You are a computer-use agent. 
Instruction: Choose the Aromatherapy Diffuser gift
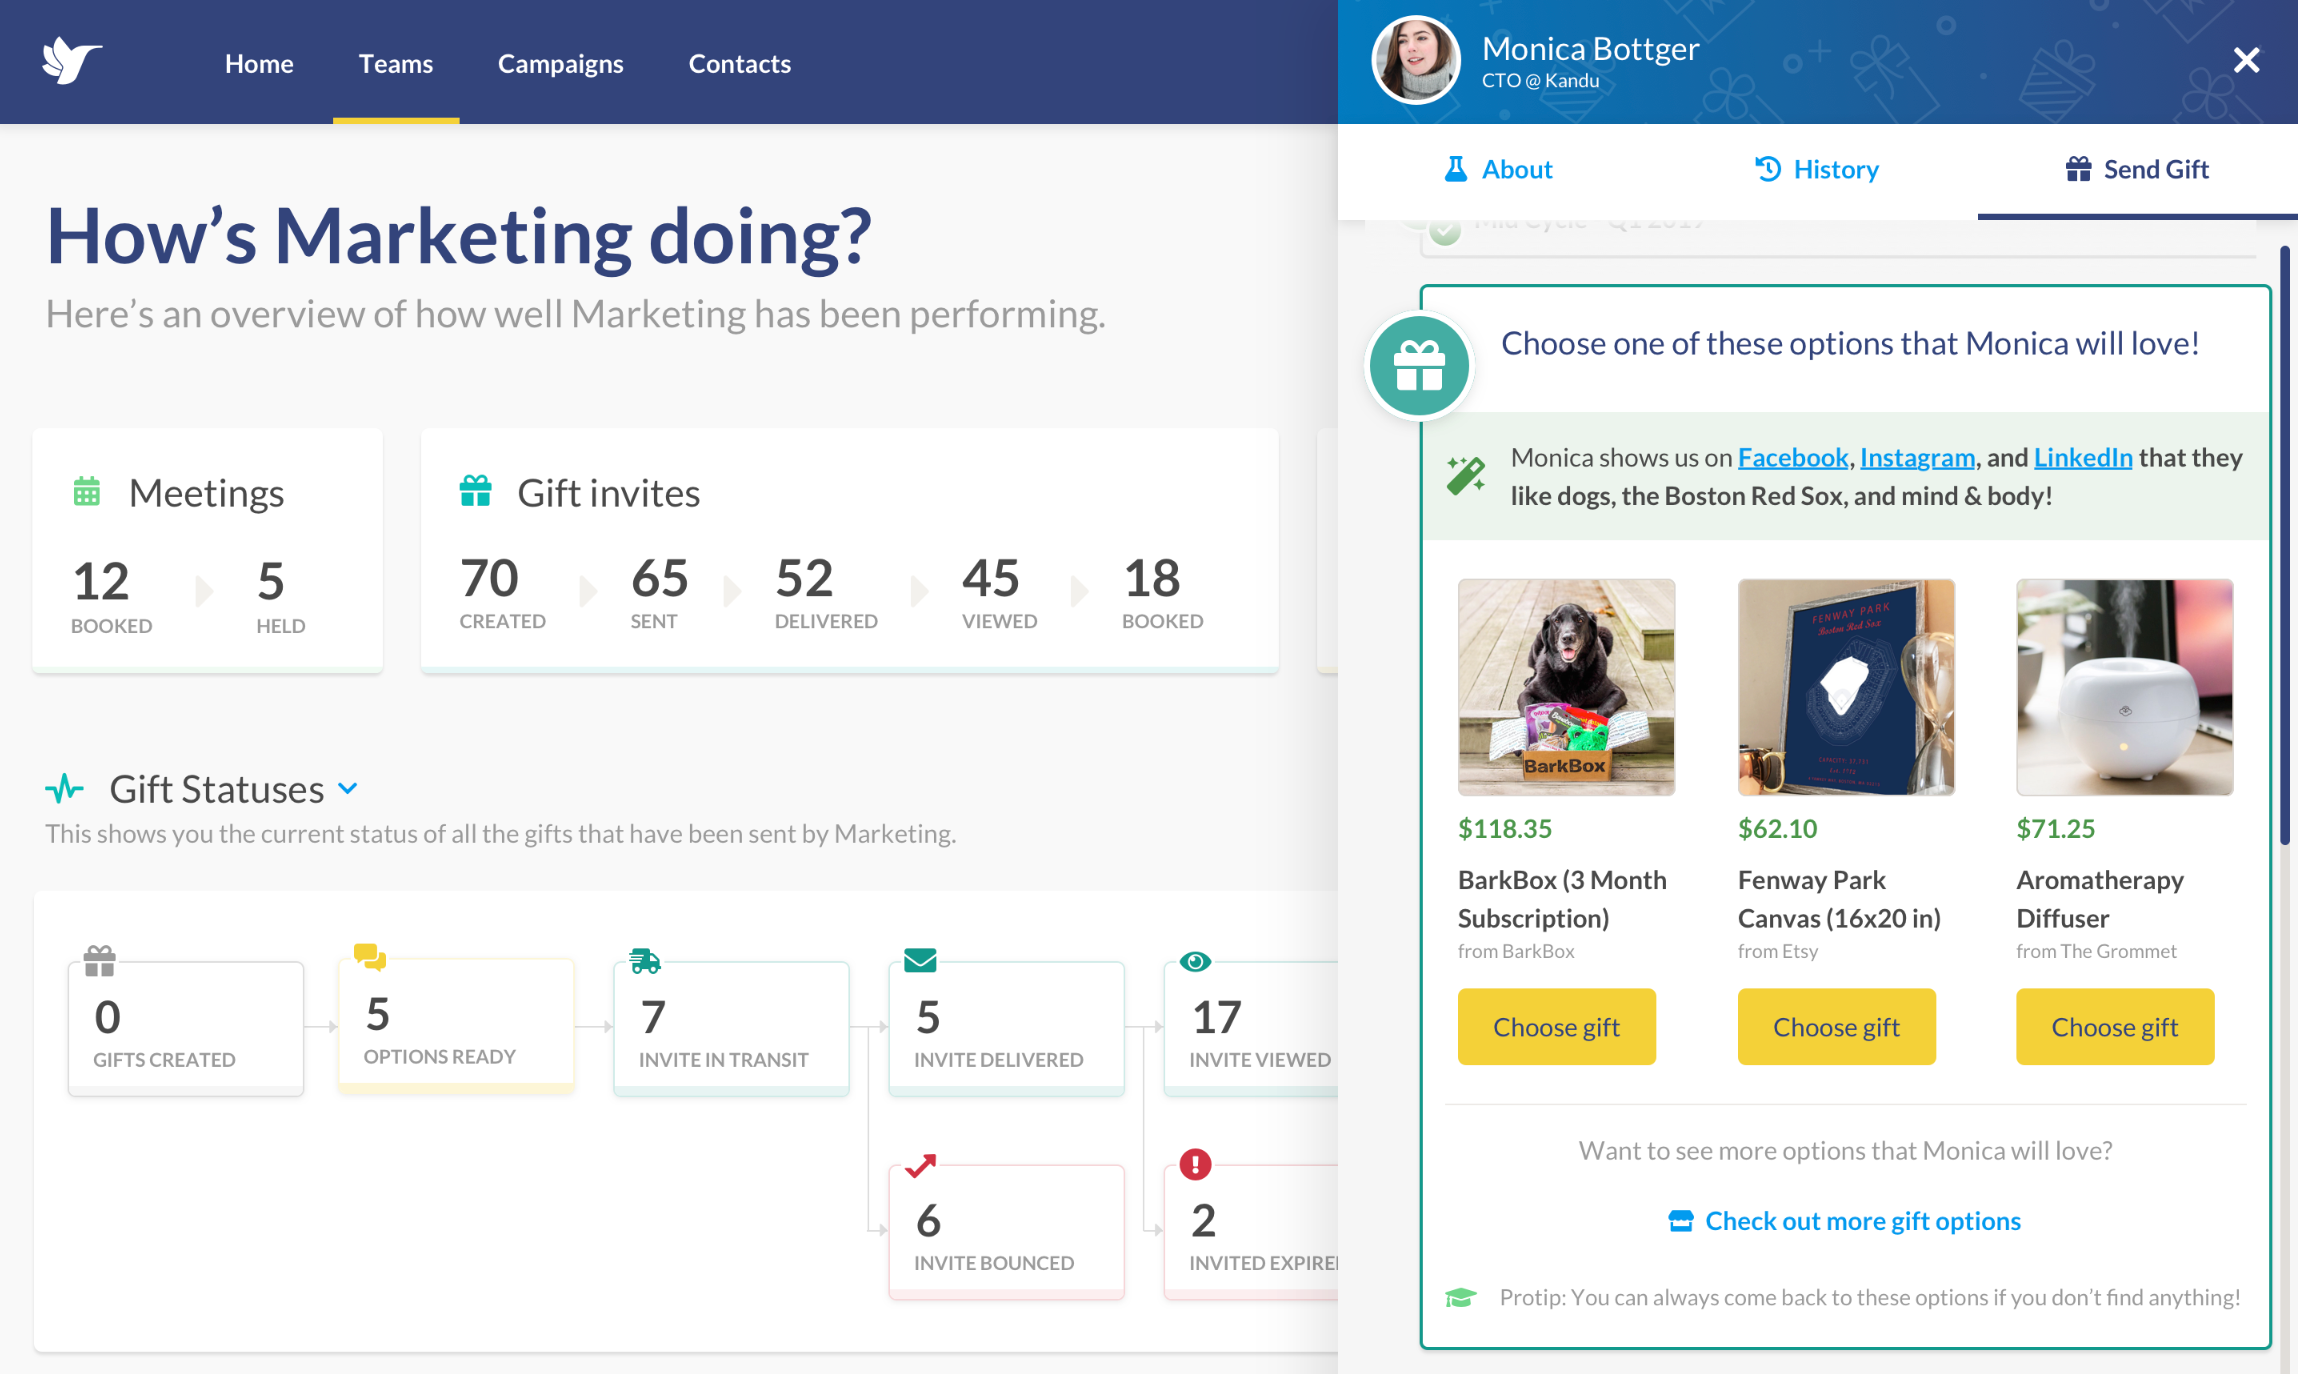2115,1027
